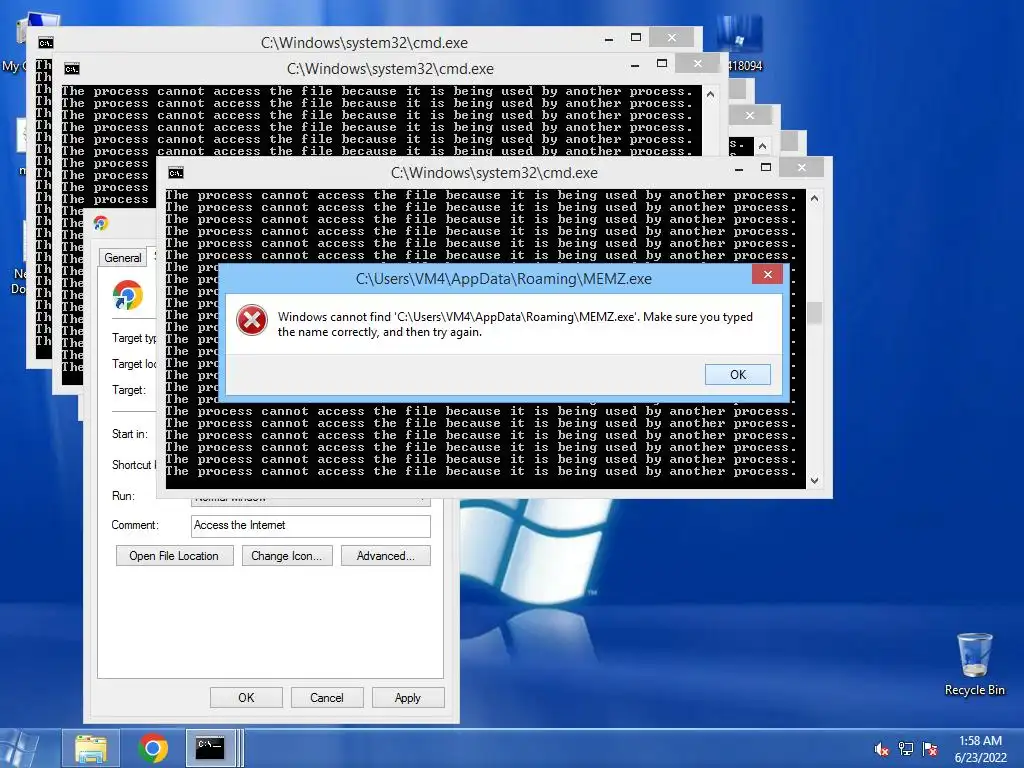This screenshot has height=768, width=1024.
Task: Minimize the second cmd.exe window
Action: (x=635, y=65)
